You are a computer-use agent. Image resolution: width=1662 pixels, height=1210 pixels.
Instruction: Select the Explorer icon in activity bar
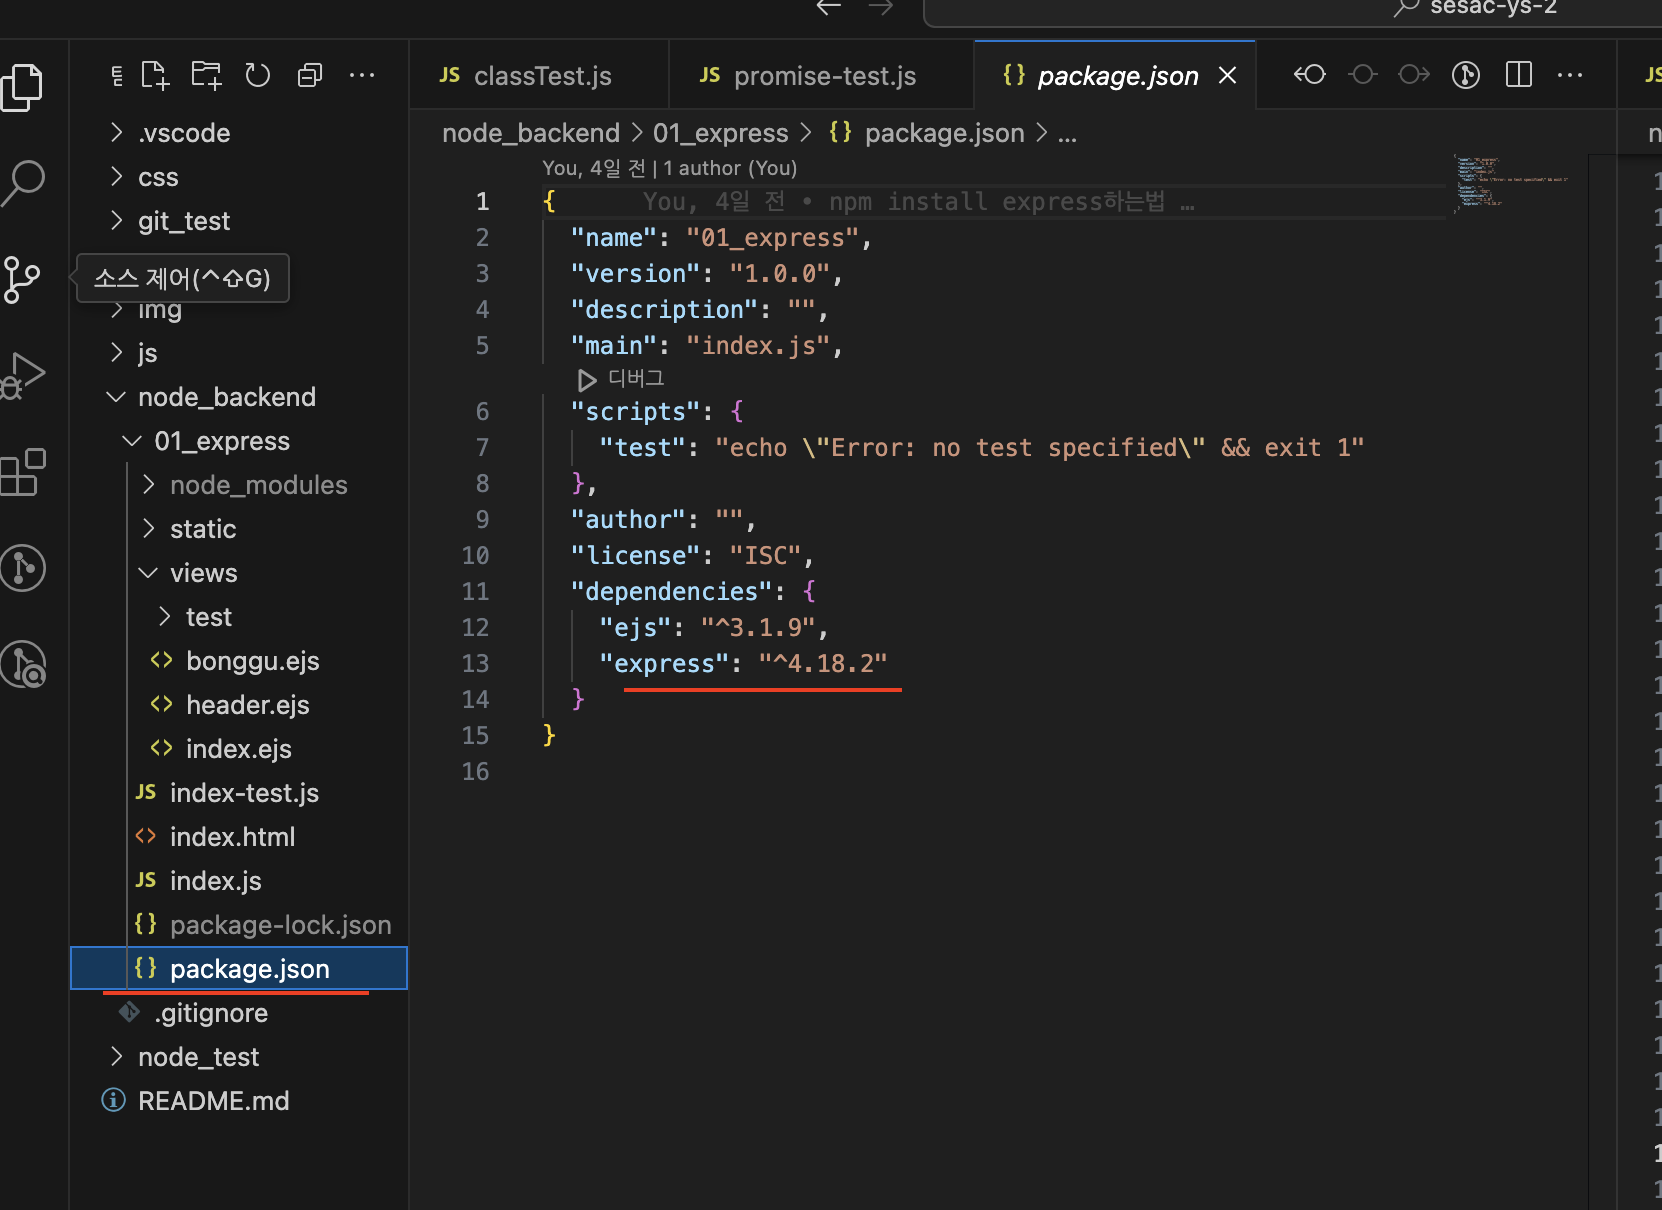click(24, 87)
